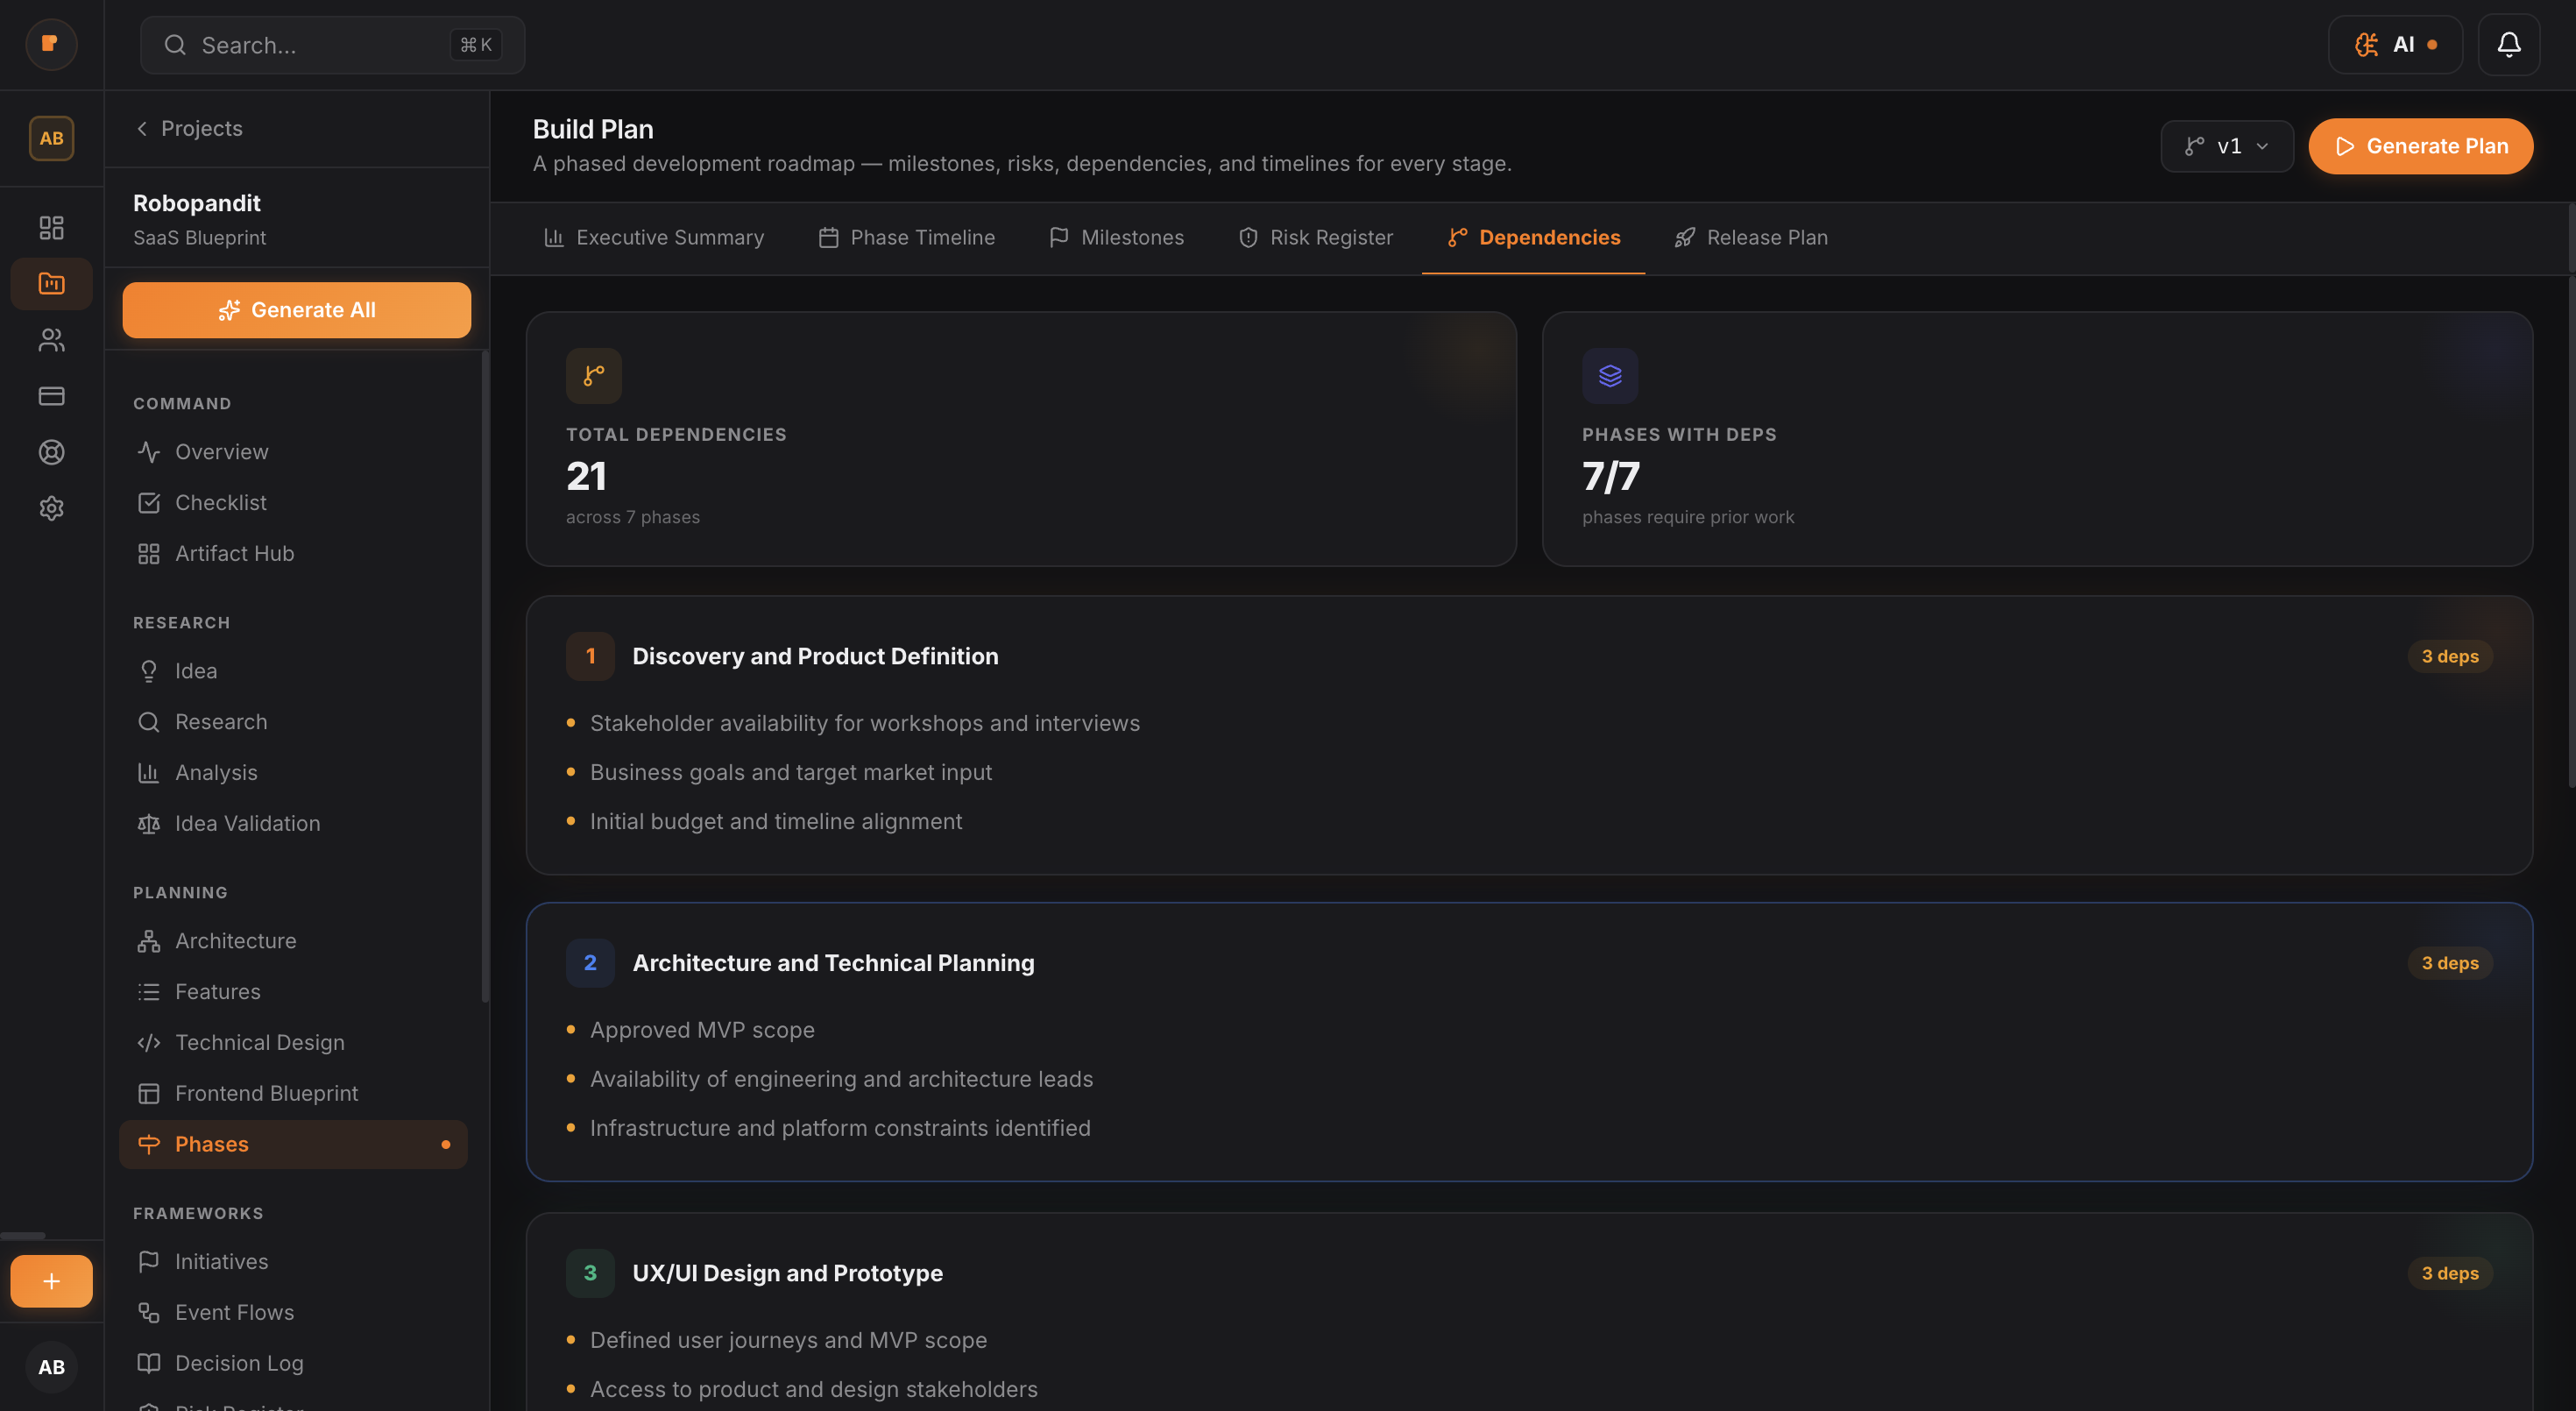Open Checklist in the Command section
The image size is (2576, 1411).
(220, 503)
